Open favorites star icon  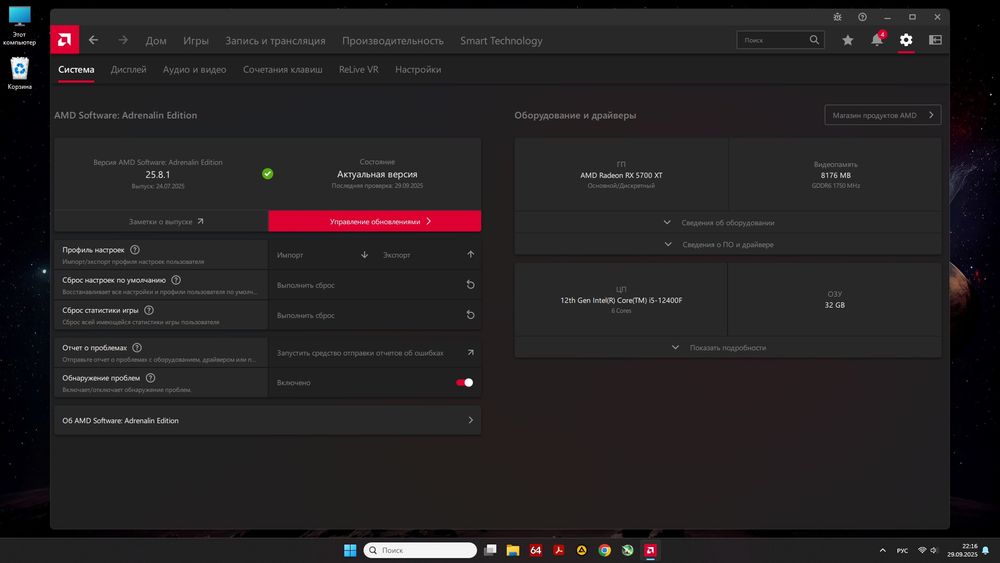click(x=848, y=40)
